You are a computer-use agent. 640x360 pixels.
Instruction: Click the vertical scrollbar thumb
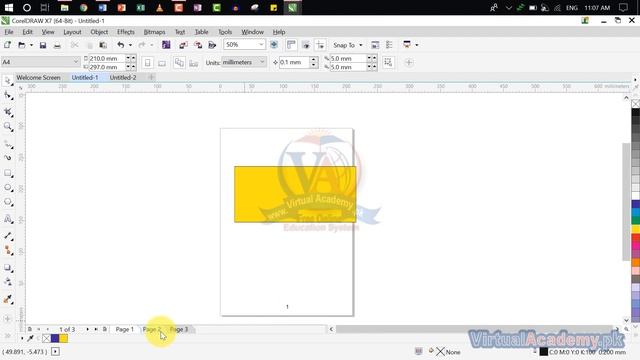(x=626, y=202)
